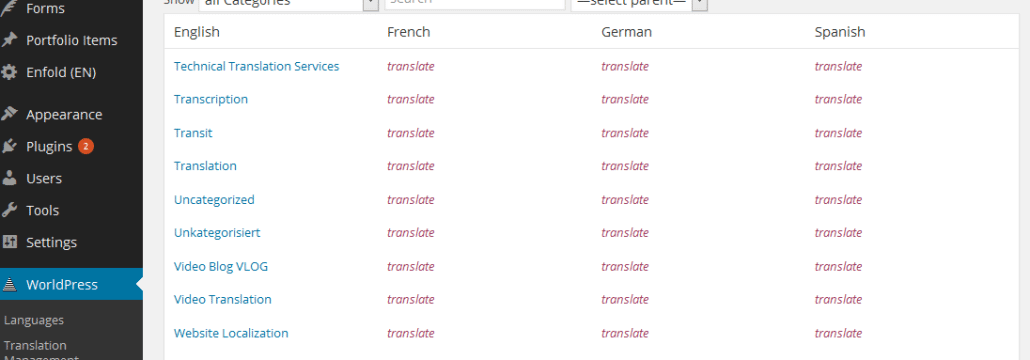Click the Portfolio Items pin icon

(9, 40)
